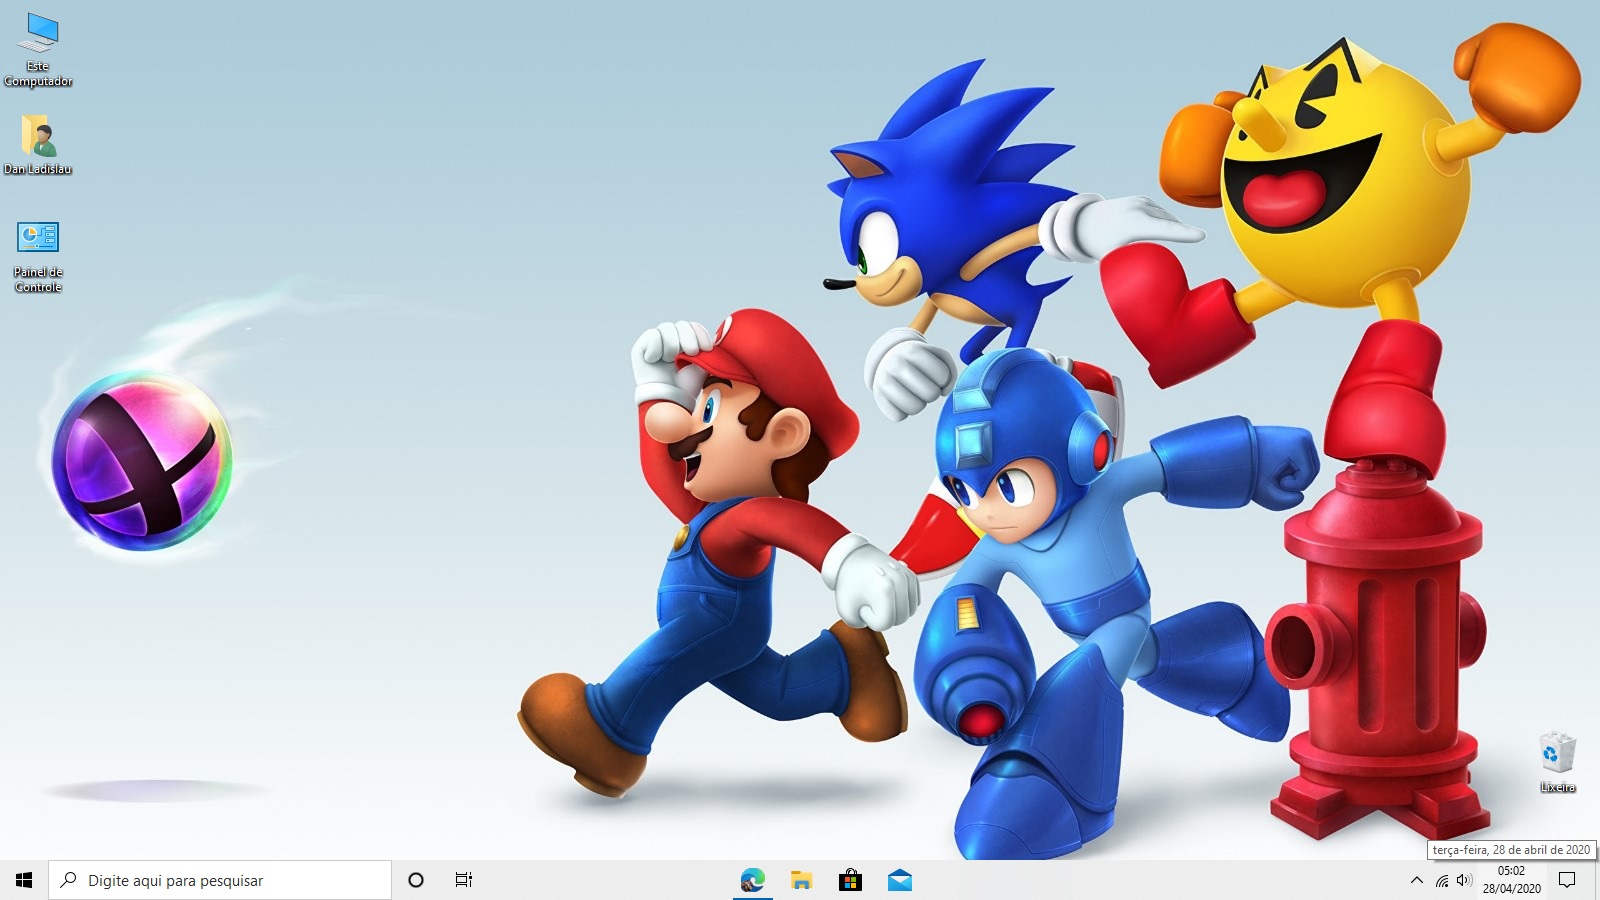Launch Microsoft Edge from the taskbar
This screenshot has height=900, width=1600.
[x=752, y=880]
